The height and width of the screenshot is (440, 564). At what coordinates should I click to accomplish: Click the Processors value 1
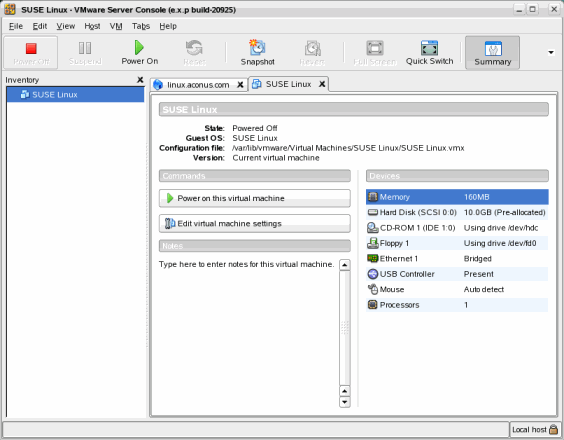(x=466, y=305)
